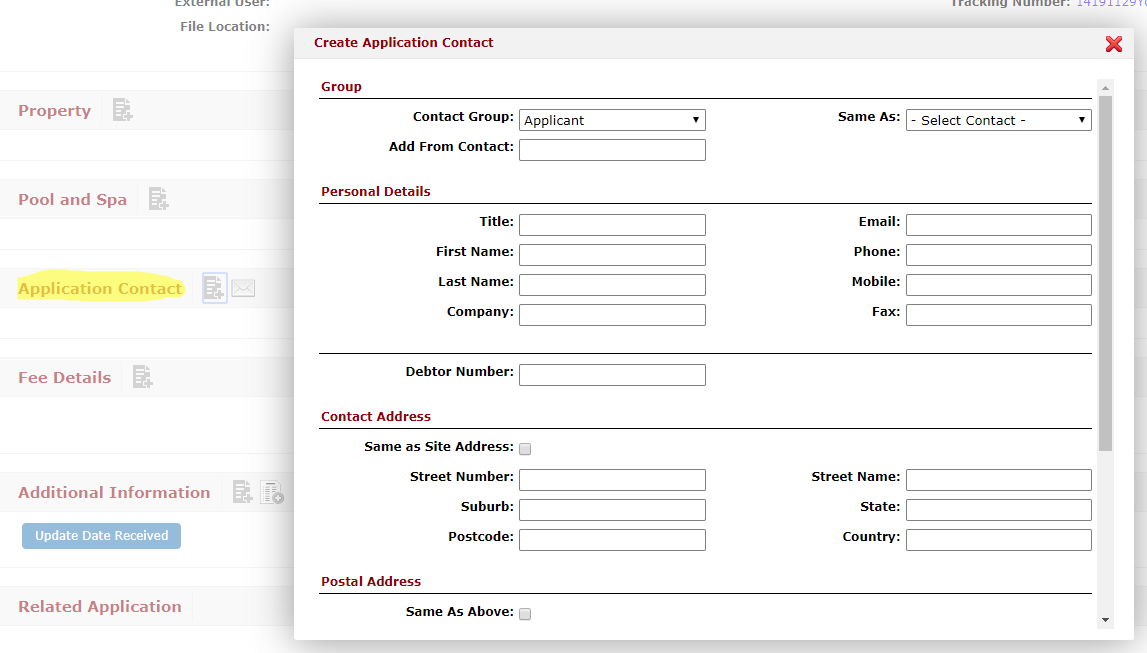1147x653 pixels.
Task: Select the Debtor Number input box
Action: pyautogui.click(x=612, y=375)
